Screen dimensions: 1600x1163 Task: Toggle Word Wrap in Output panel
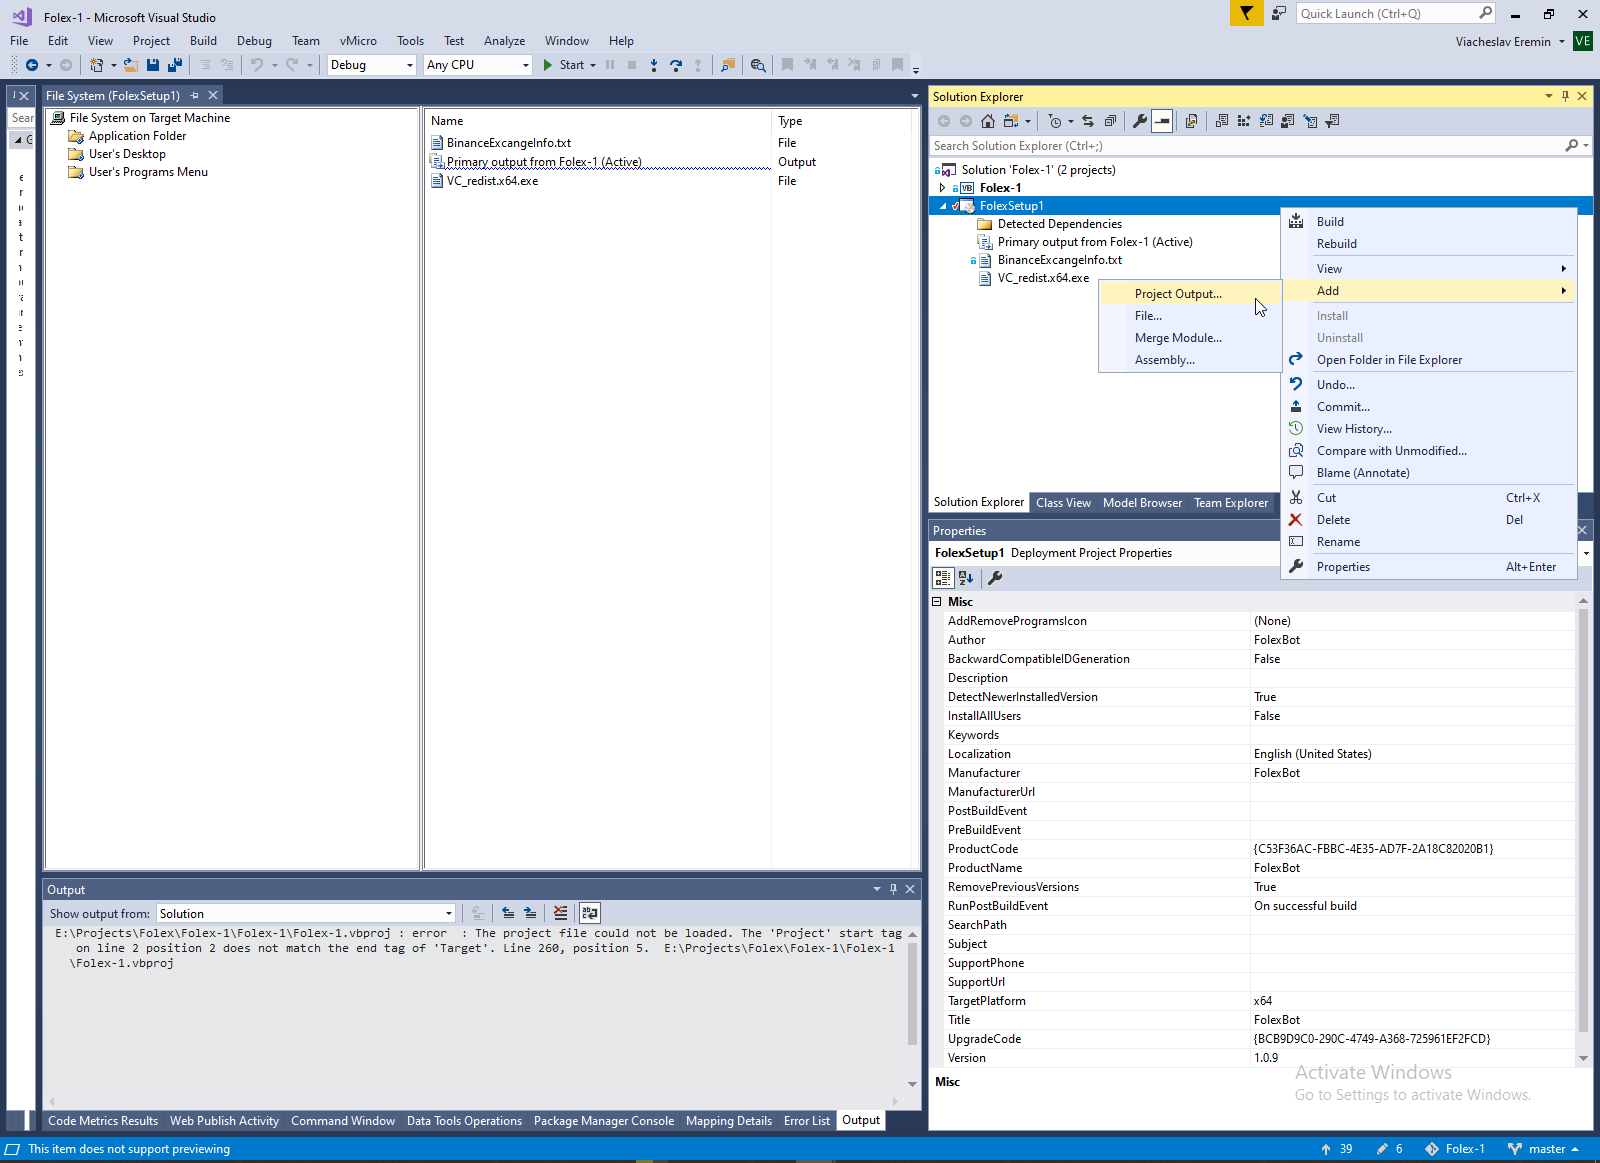click(590, 913)
